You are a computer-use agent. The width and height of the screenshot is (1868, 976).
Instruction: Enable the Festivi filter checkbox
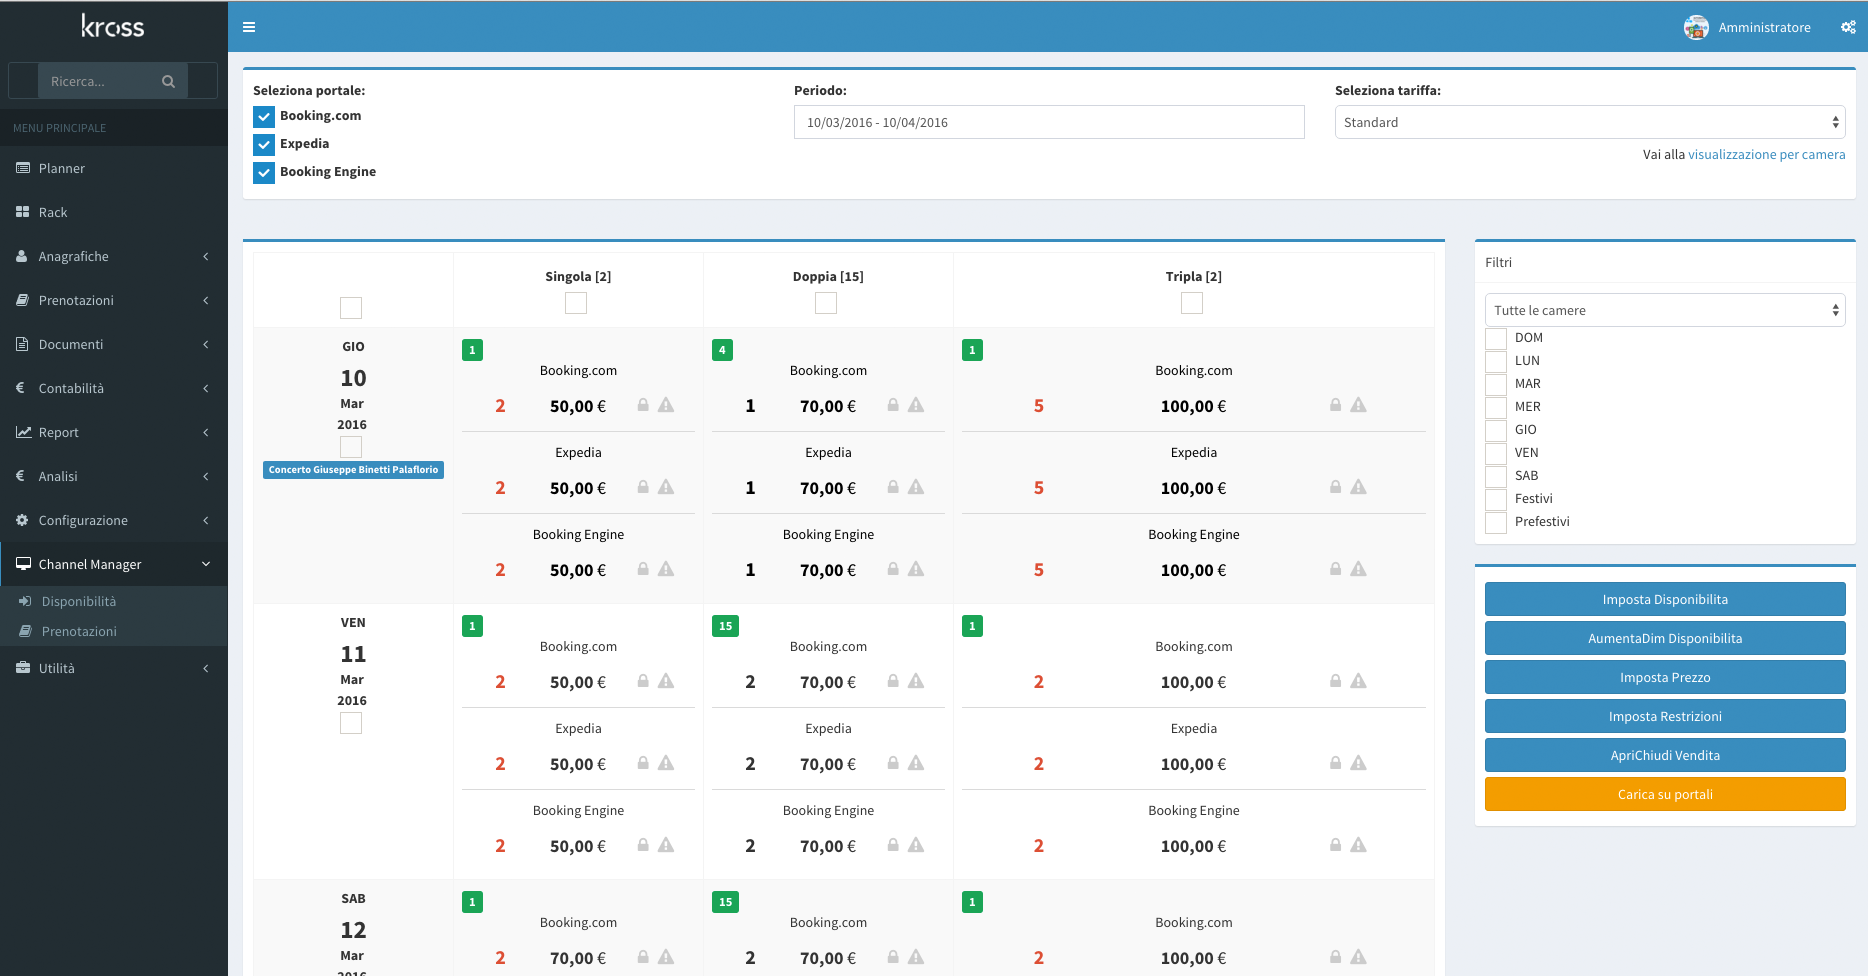click(x=1496, y=499)
